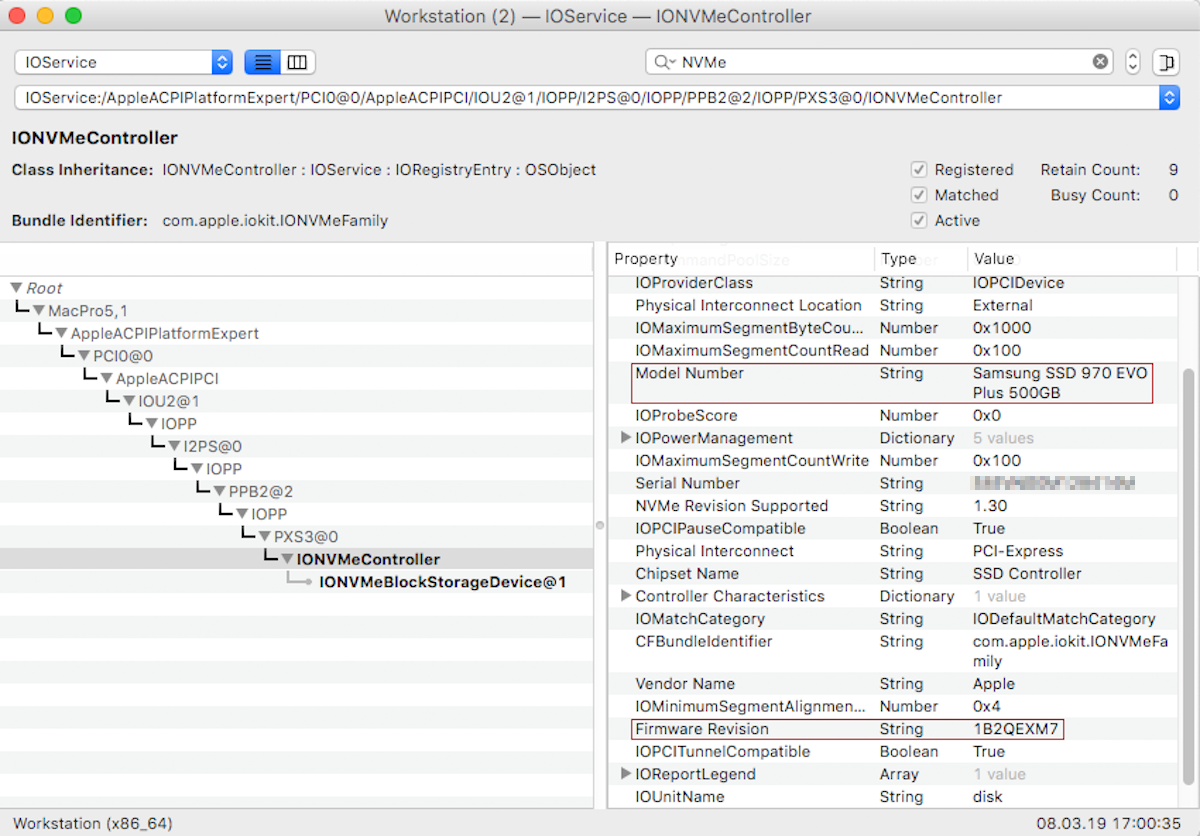The image size is (1200, 836).
Task: Switch to column browser view
Action: click(x=297, y=62)
